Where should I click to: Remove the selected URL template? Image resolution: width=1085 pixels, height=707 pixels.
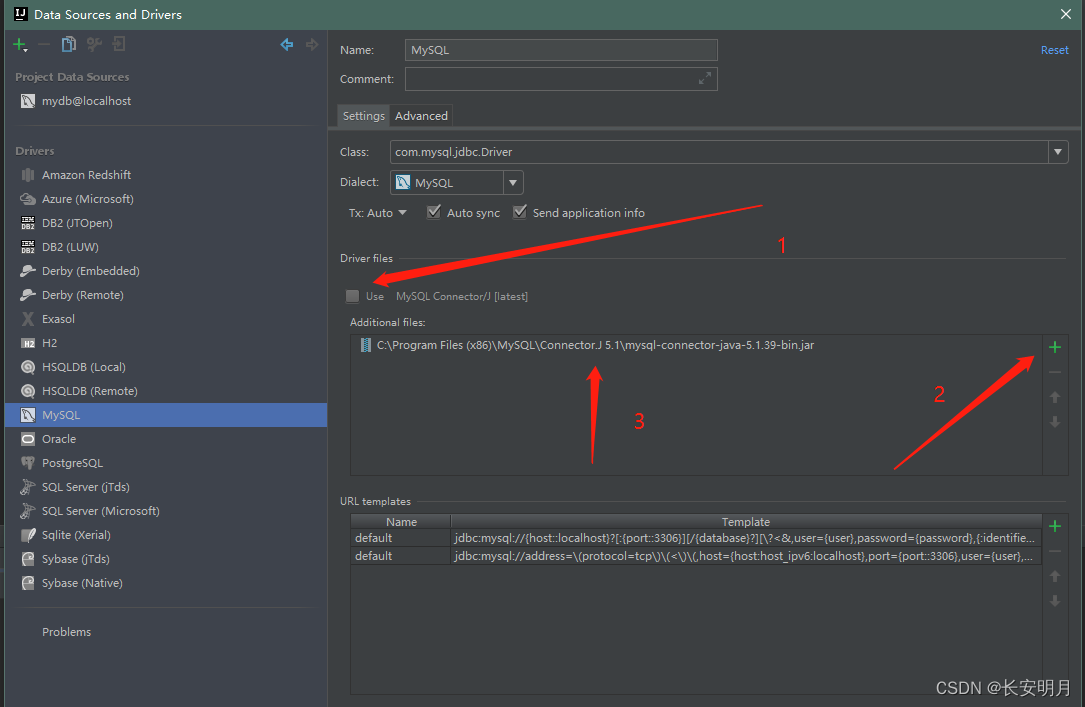[x=1055, y=551]
